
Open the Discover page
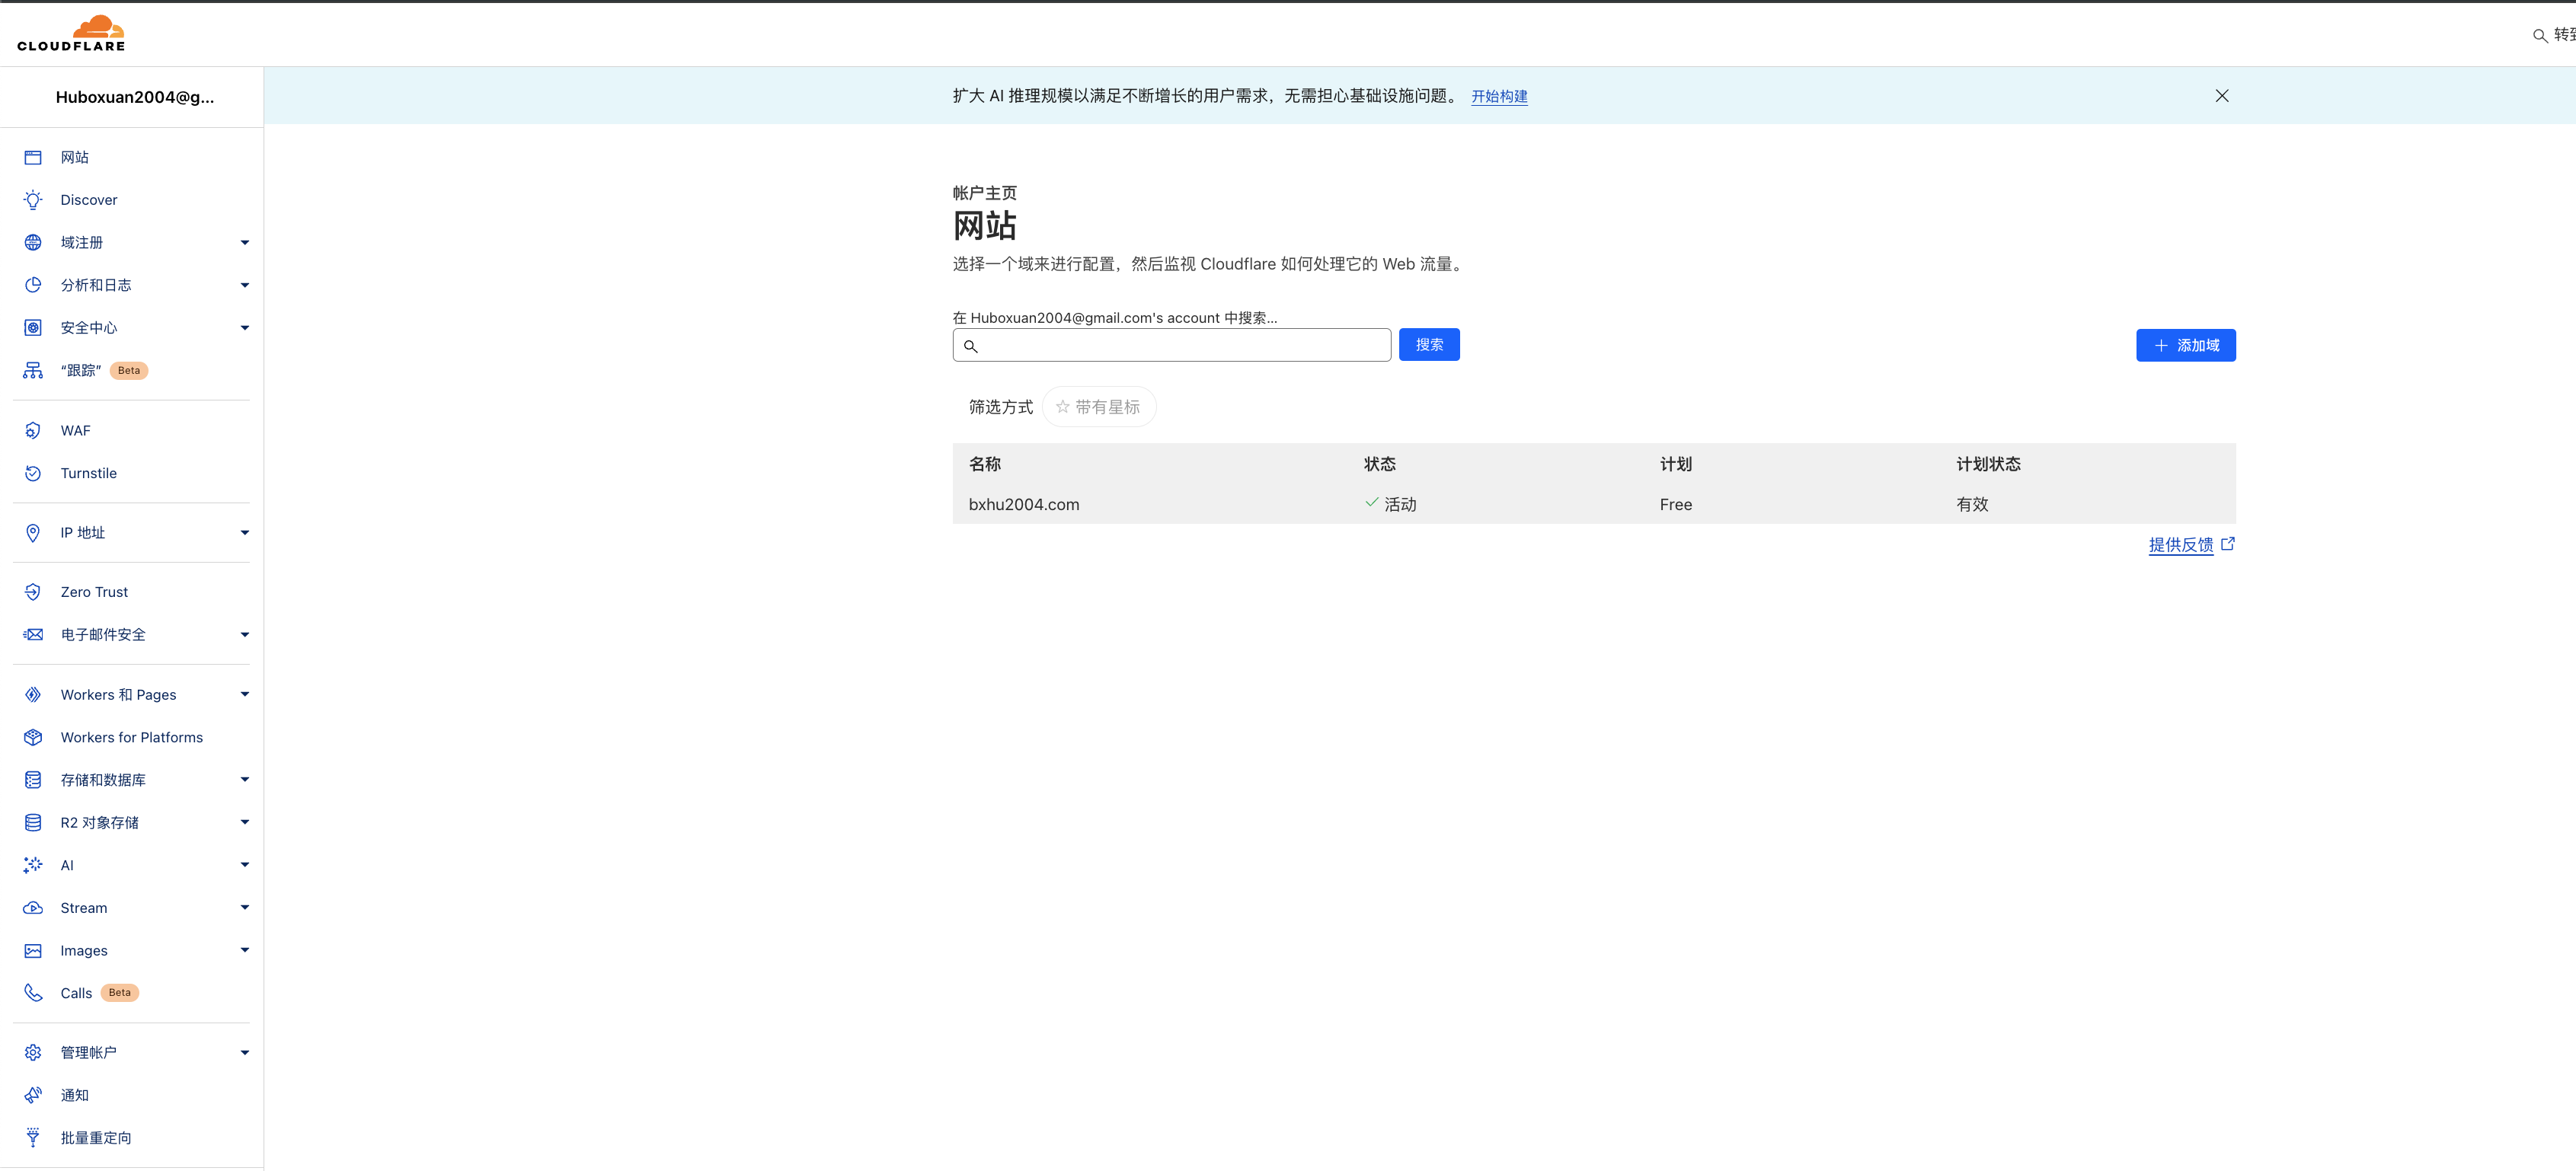point(89,199)
